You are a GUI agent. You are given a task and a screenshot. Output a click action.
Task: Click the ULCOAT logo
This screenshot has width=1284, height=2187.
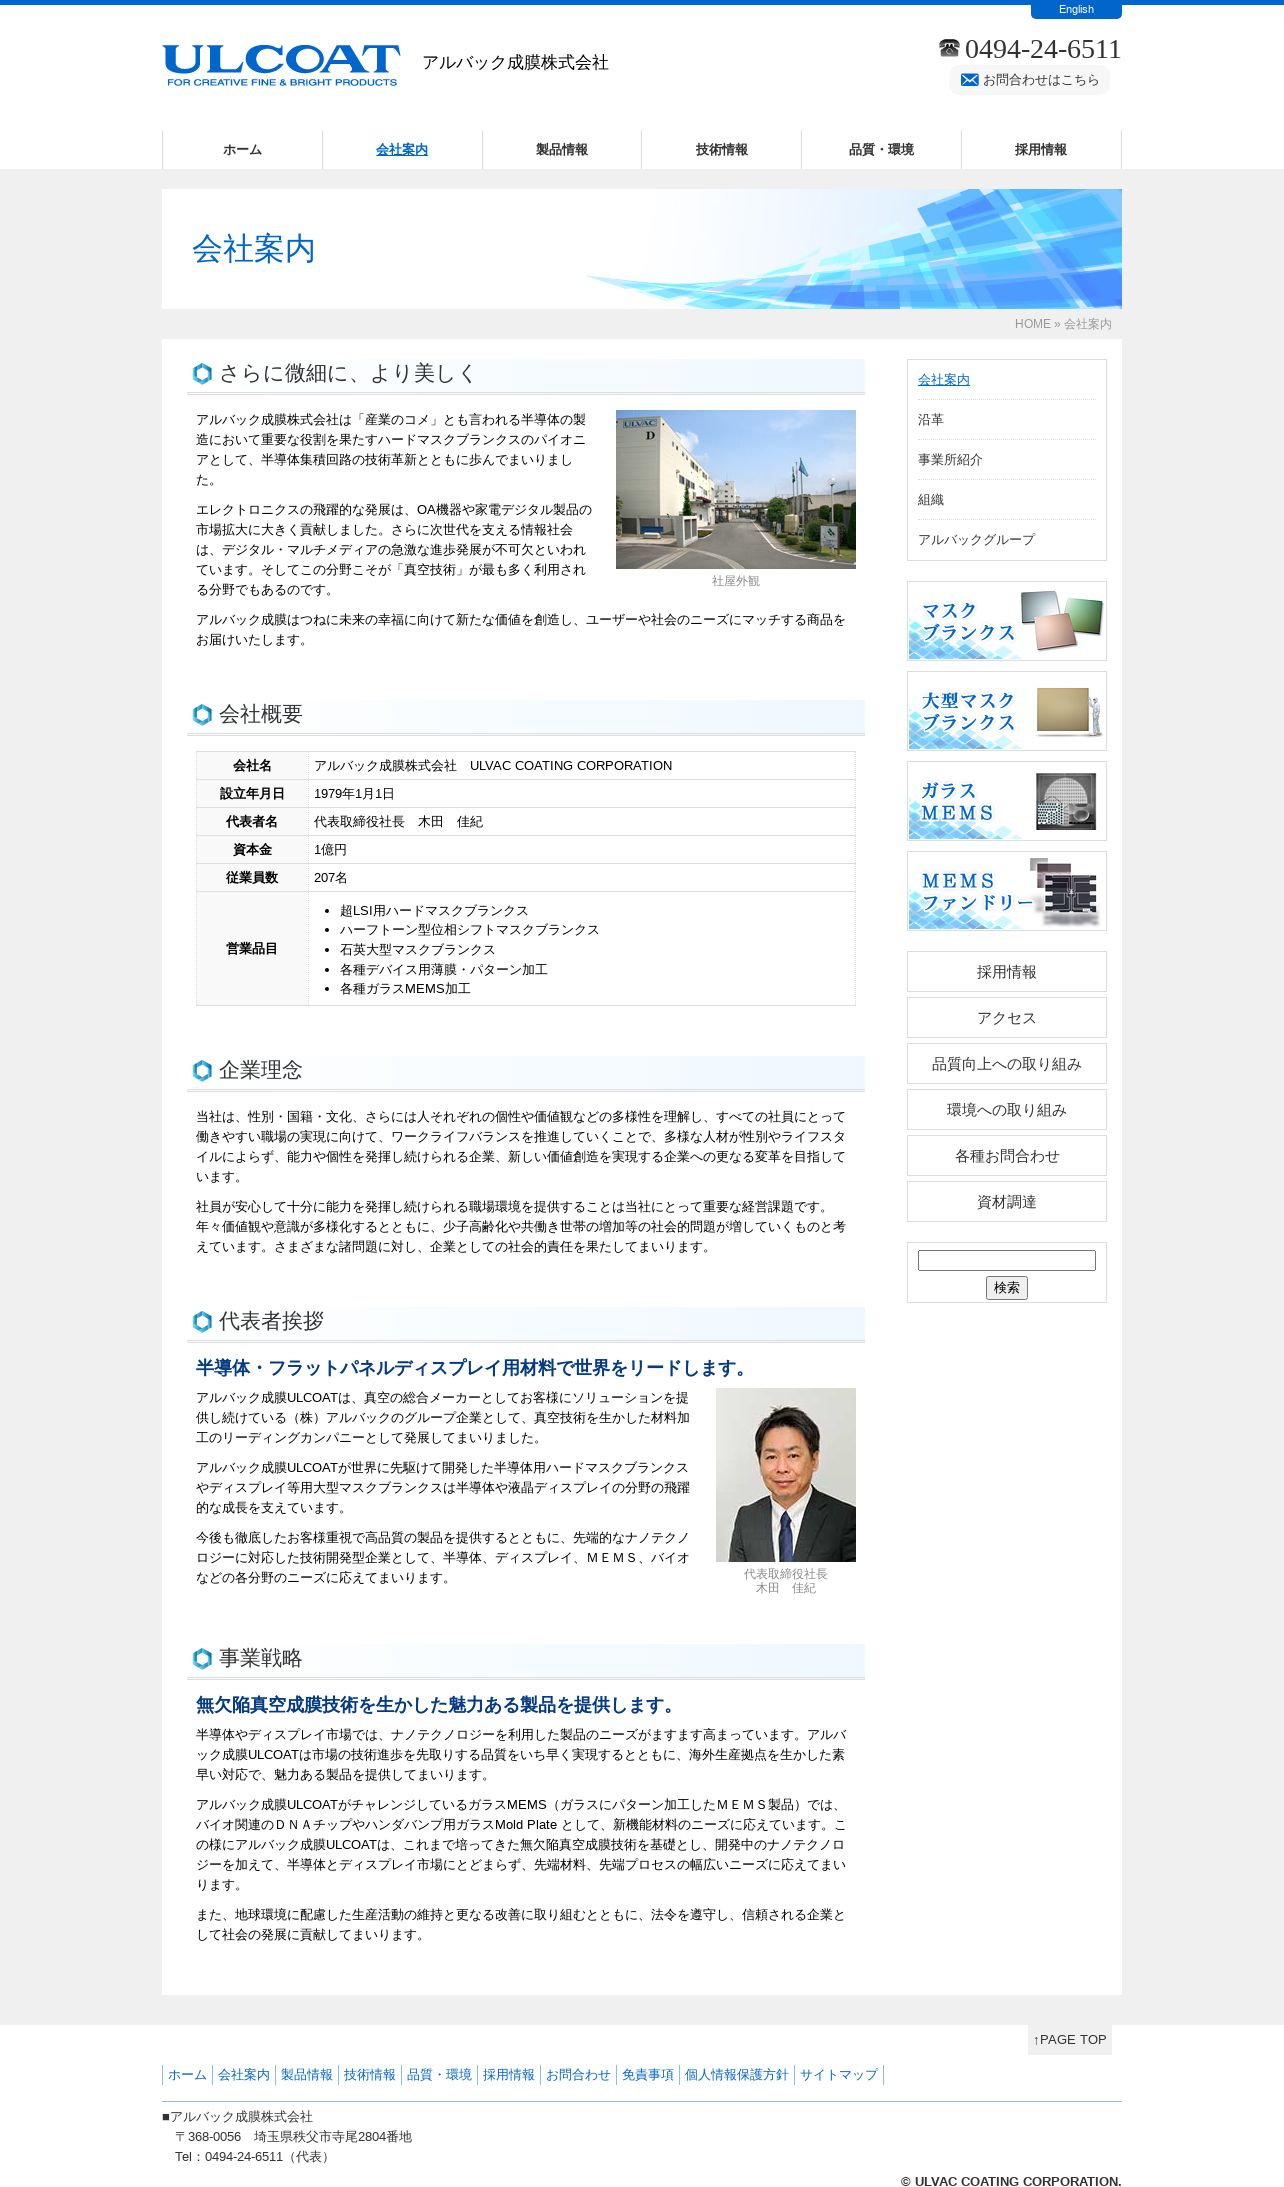[281, 65]
